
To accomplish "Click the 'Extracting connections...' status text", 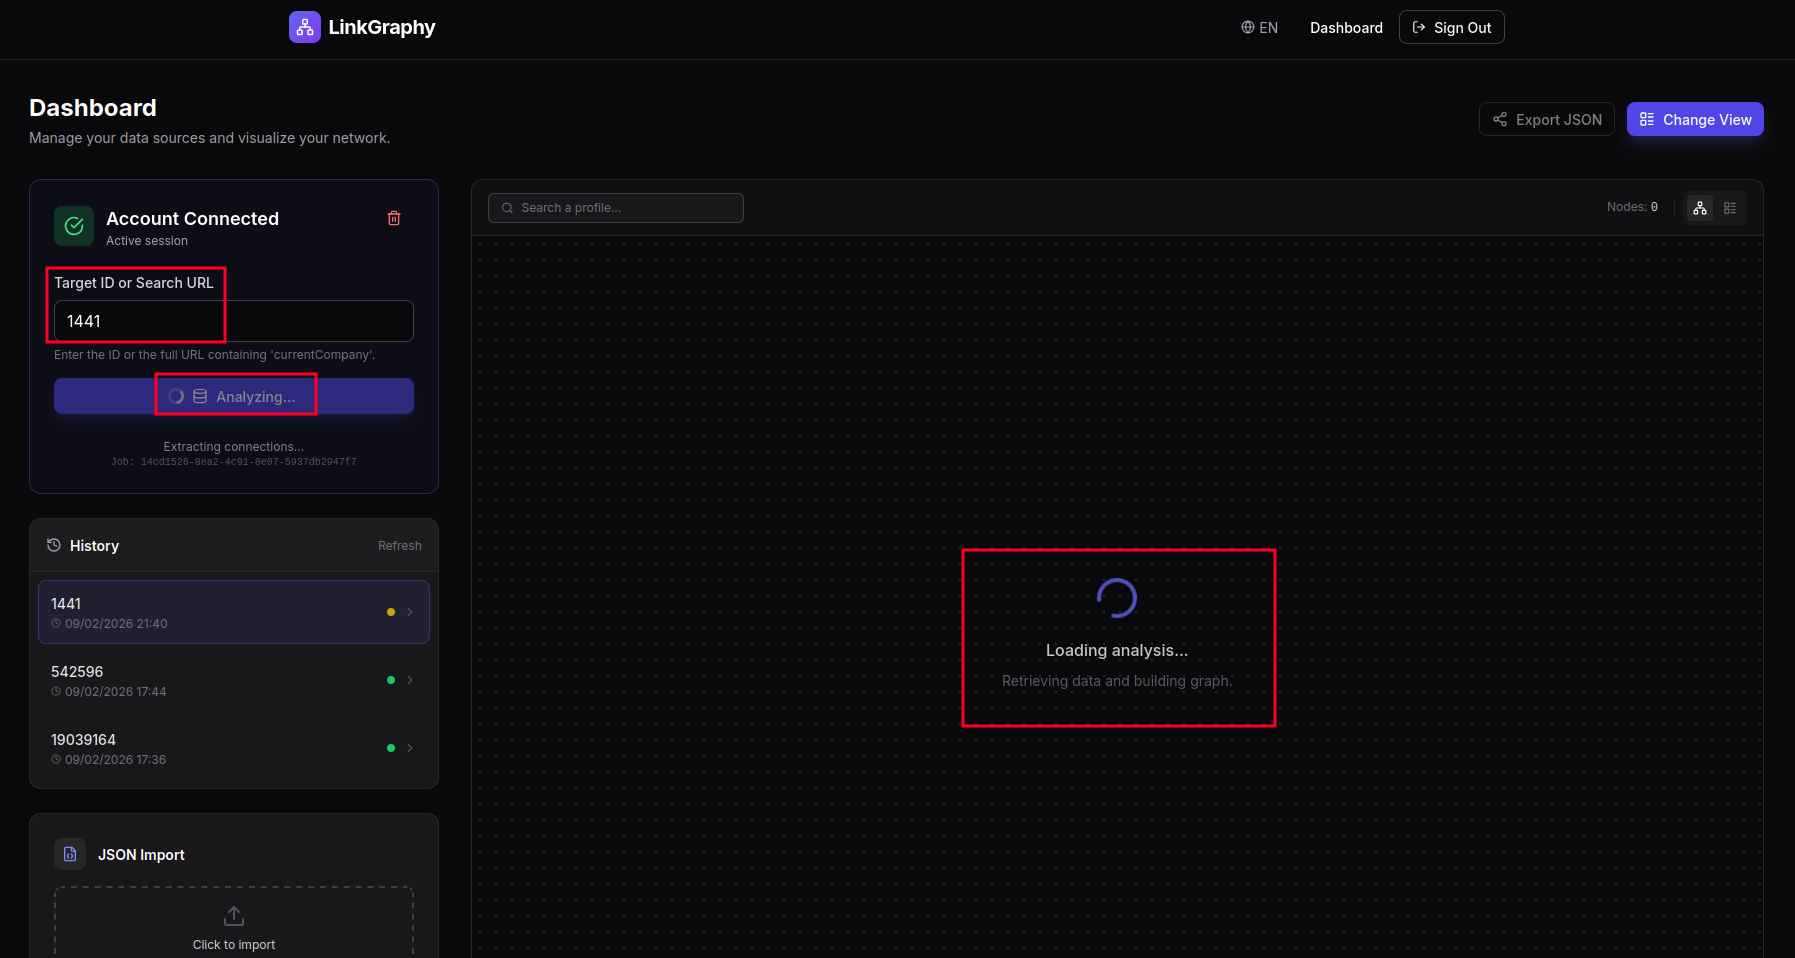I will pos(234,447).
